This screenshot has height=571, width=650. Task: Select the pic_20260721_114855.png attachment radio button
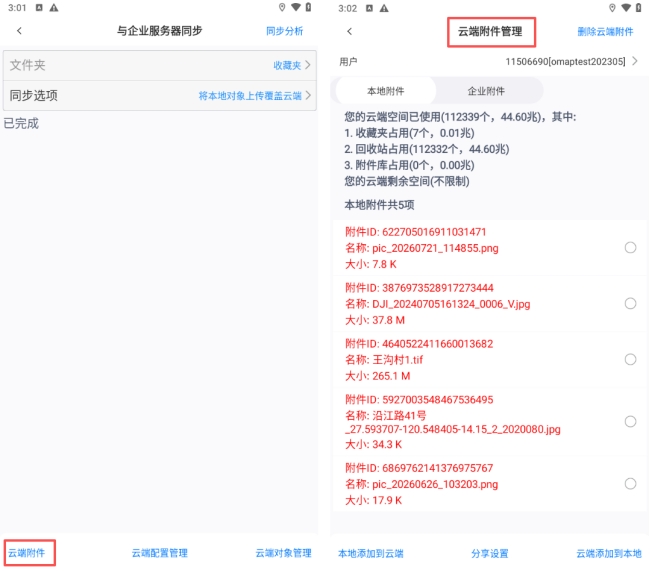click(630, 248)
